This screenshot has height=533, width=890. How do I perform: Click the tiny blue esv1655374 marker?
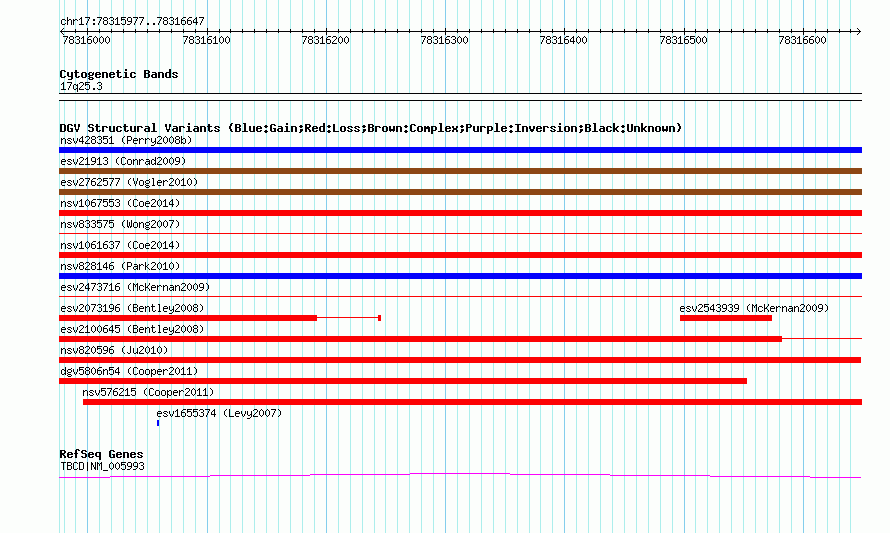pyautogui.click(x=158, y=423)
